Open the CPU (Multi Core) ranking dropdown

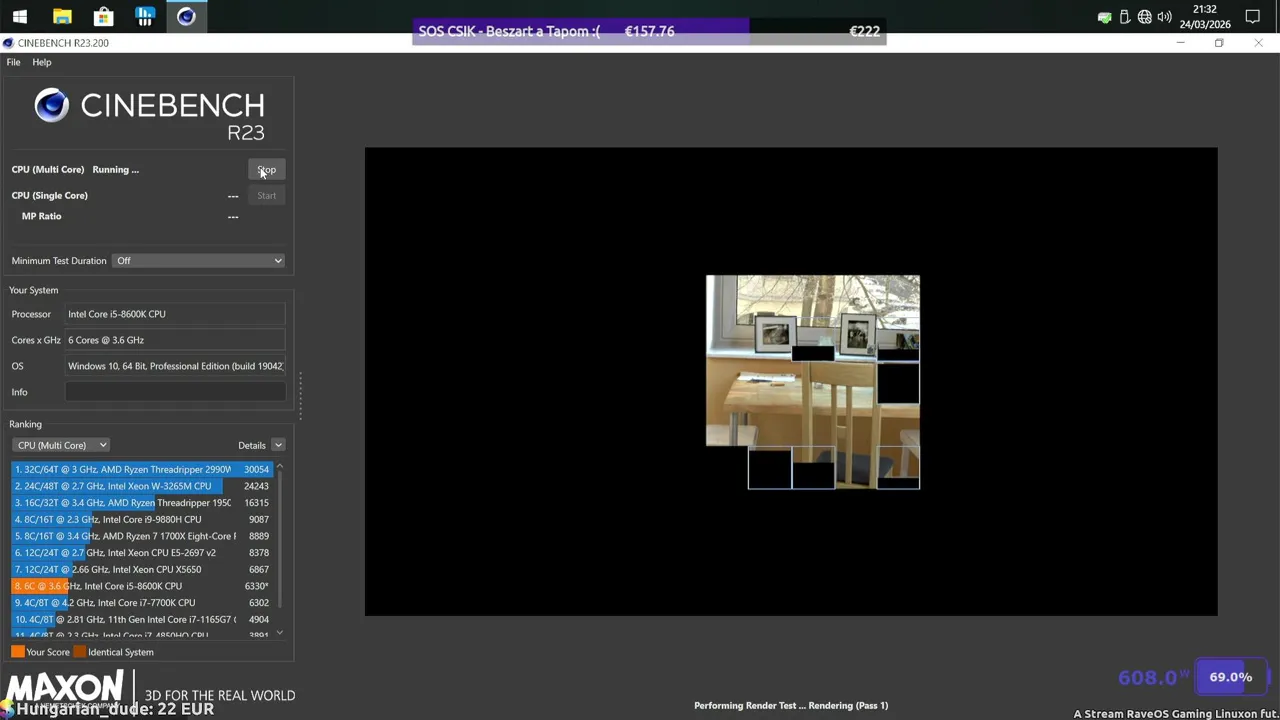[61, 445]
